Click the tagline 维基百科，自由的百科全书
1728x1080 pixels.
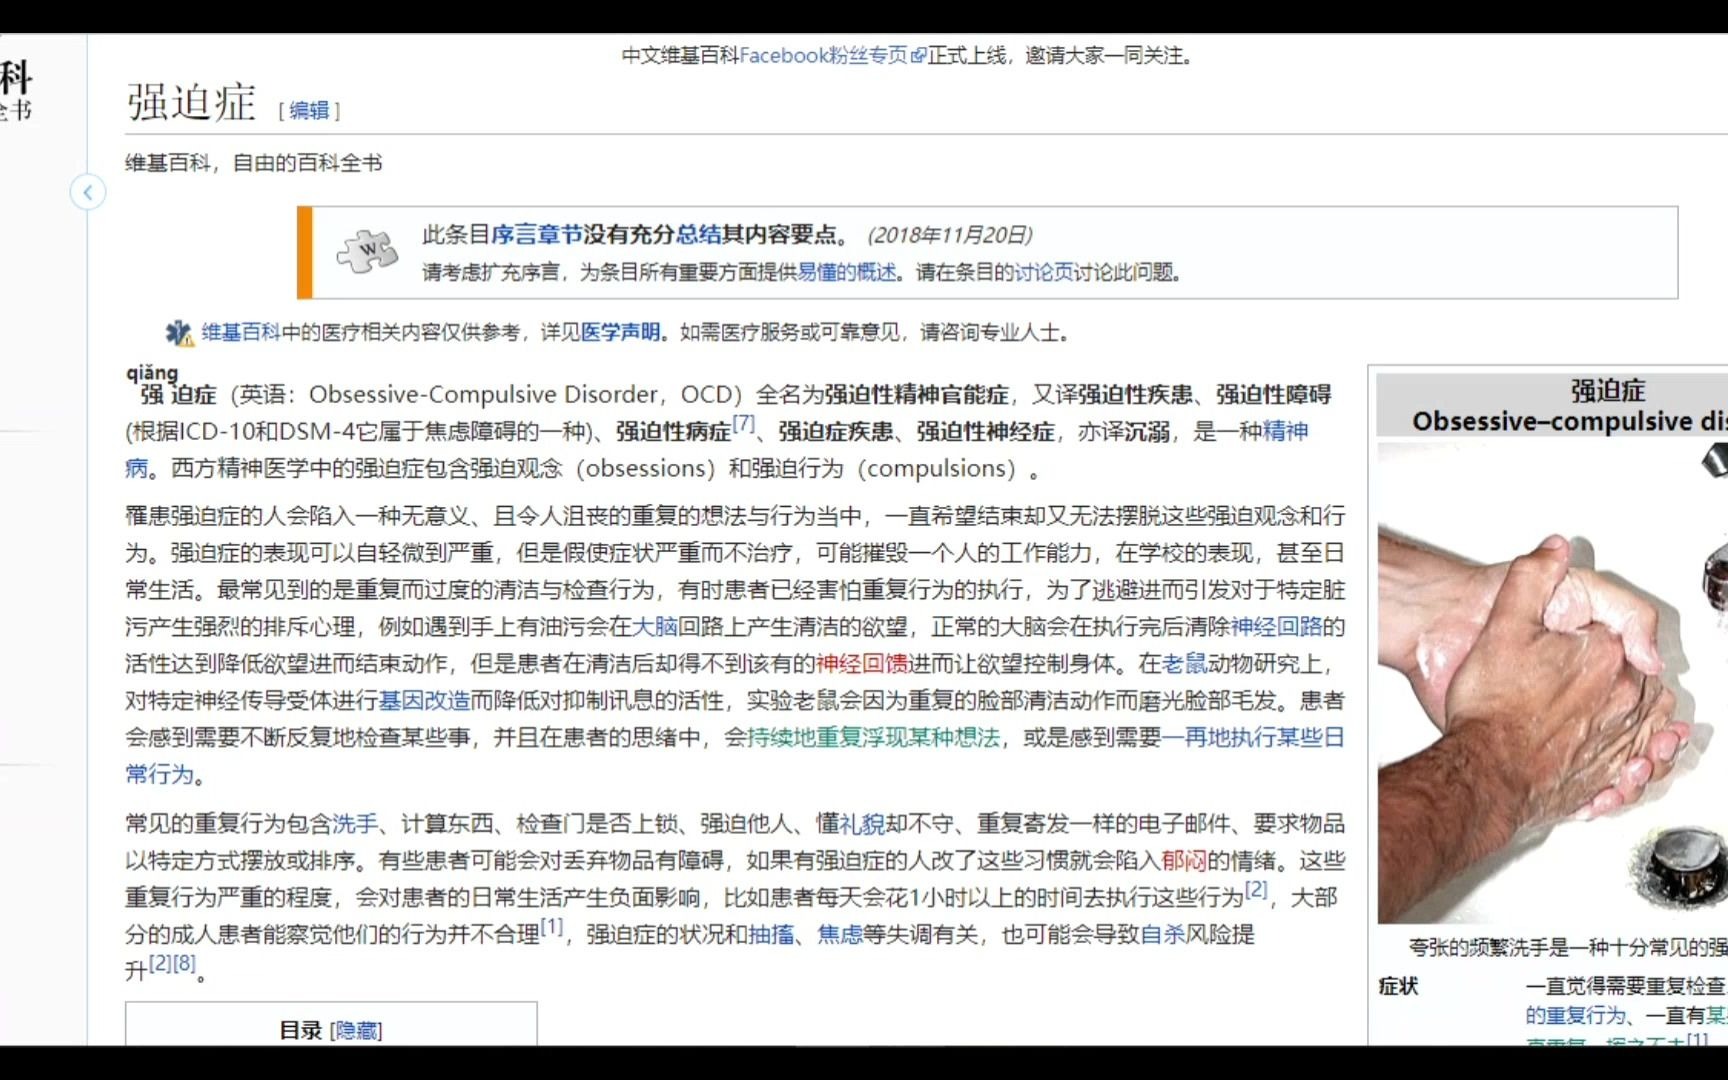[x=253, y=163]
